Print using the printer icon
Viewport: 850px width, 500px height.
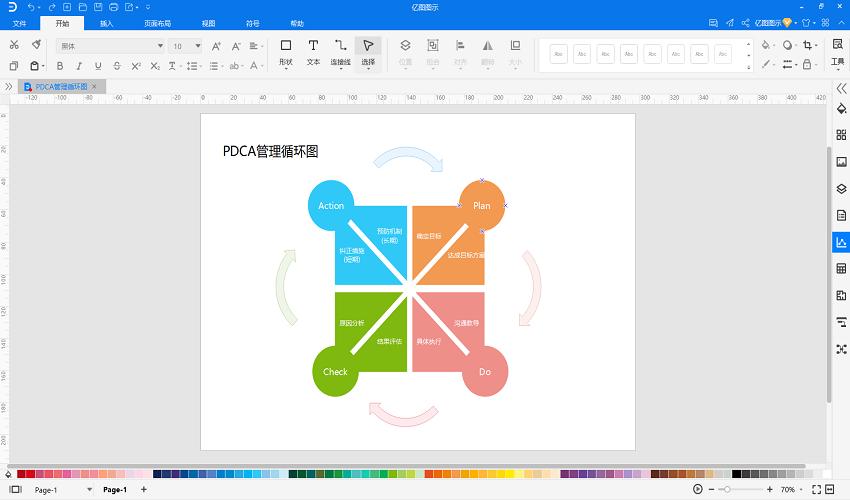(x=113, y=7)
